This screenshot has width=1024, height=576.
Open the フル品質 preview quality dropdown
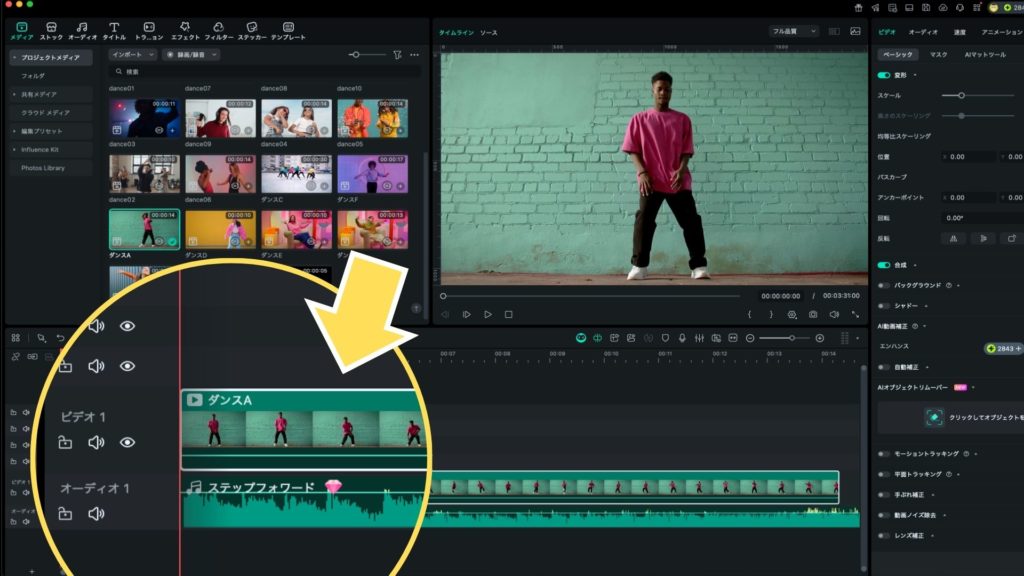click(794, 32)
